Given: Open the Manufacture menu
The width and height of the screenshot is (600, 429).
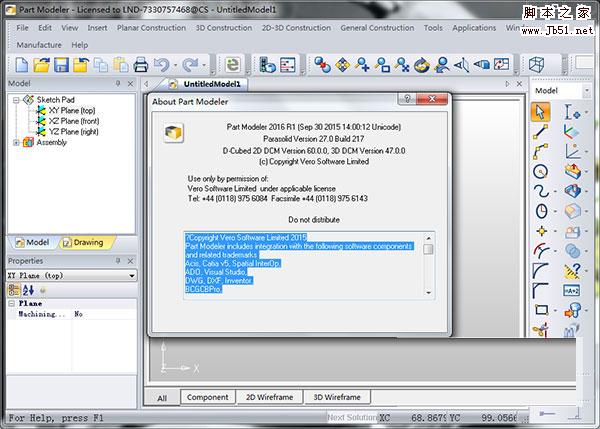Looking at the screenshot, I should pyautogui.click(x=39, y=45).
